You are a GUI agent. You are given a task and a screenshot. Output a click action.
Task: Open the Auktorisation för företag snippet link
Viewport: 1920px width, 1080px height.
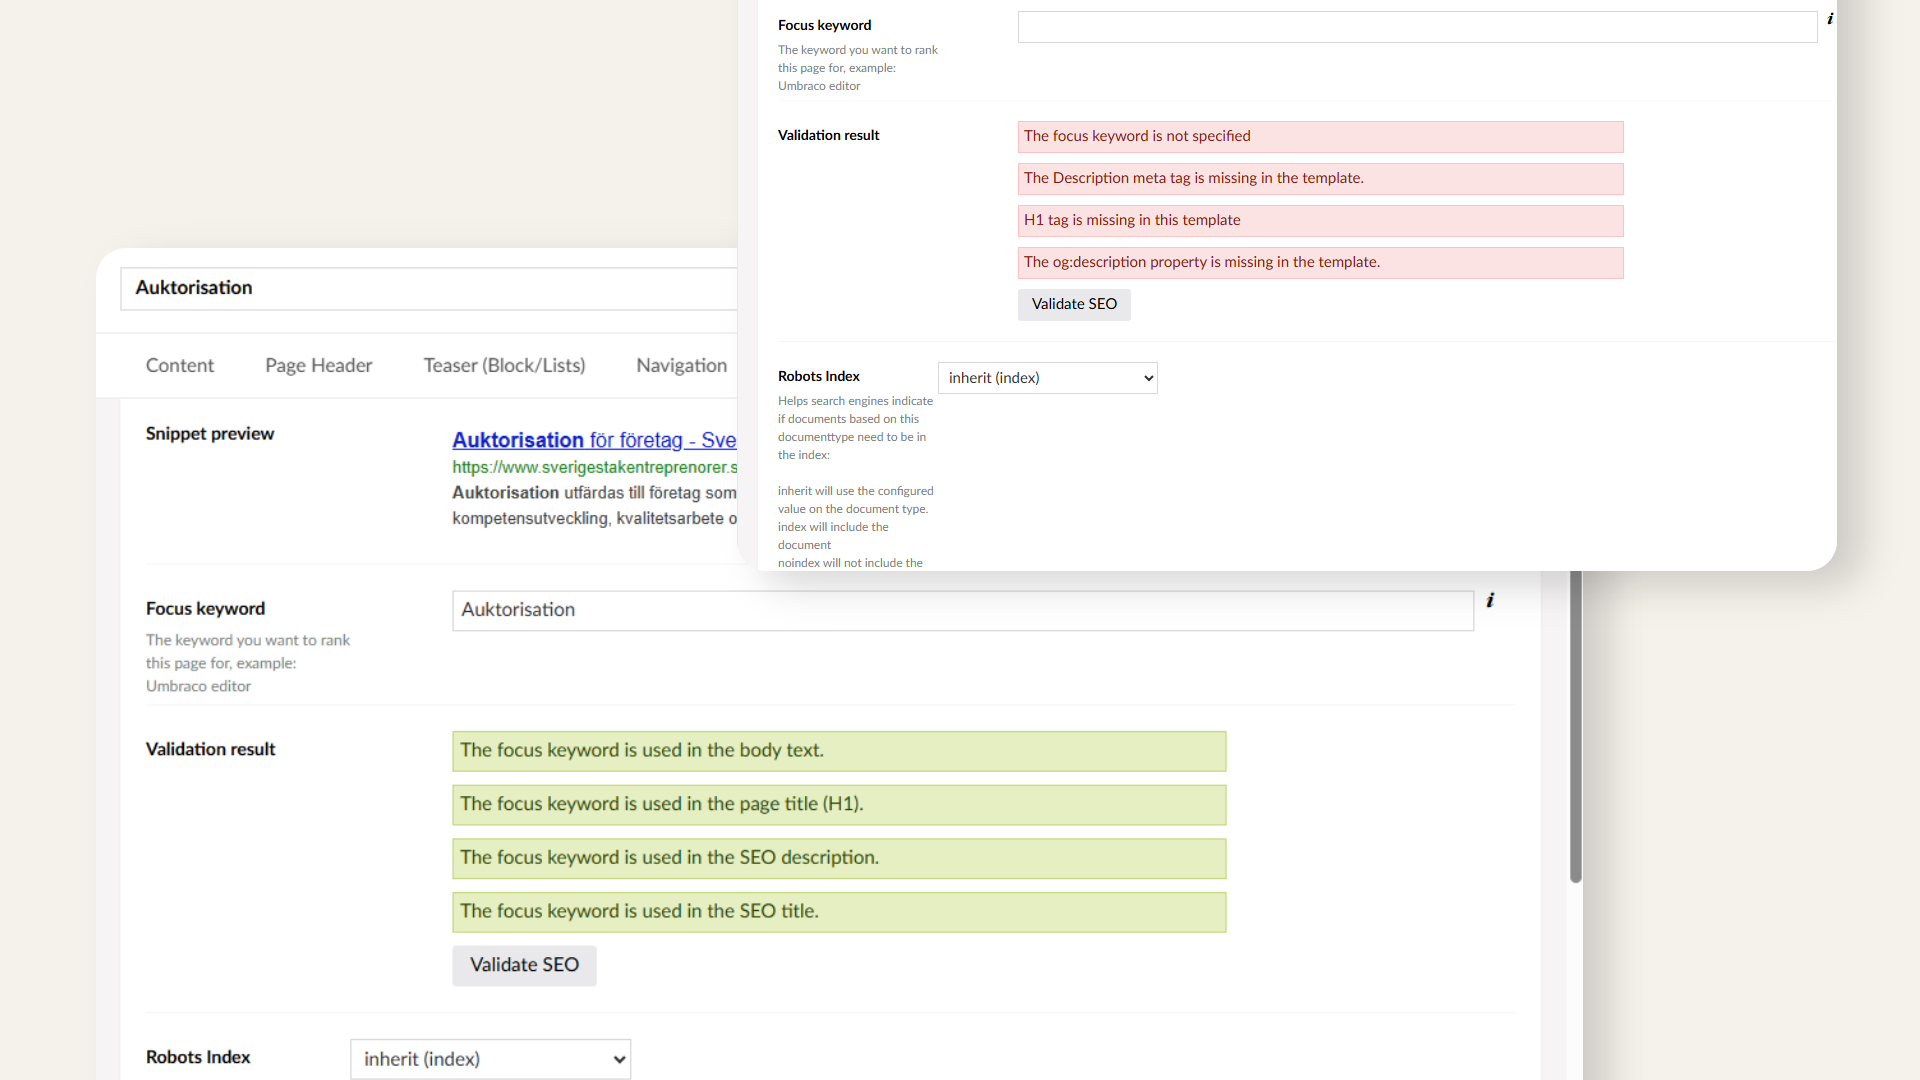pyautogui.click(x=593, y=440)
